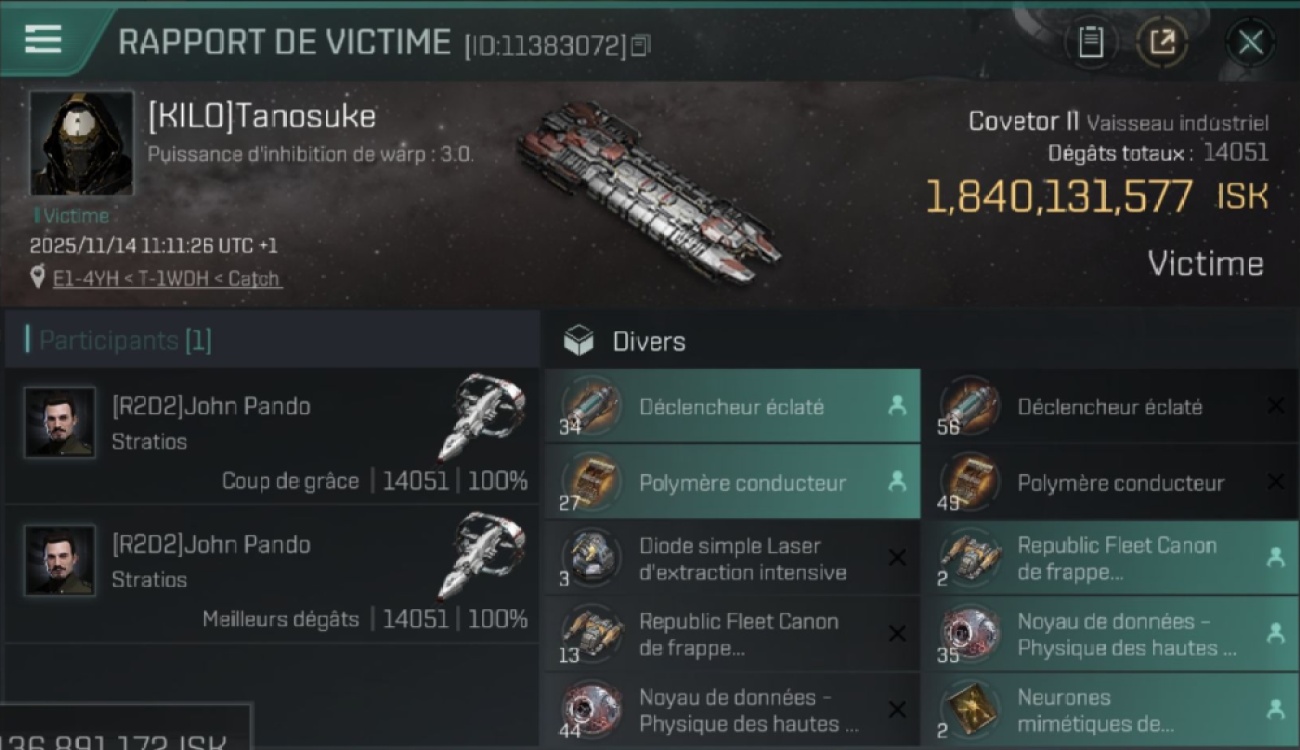
Task: Open the hamburger menu icon
Action: pyautogui.click(x=42, y=39)
